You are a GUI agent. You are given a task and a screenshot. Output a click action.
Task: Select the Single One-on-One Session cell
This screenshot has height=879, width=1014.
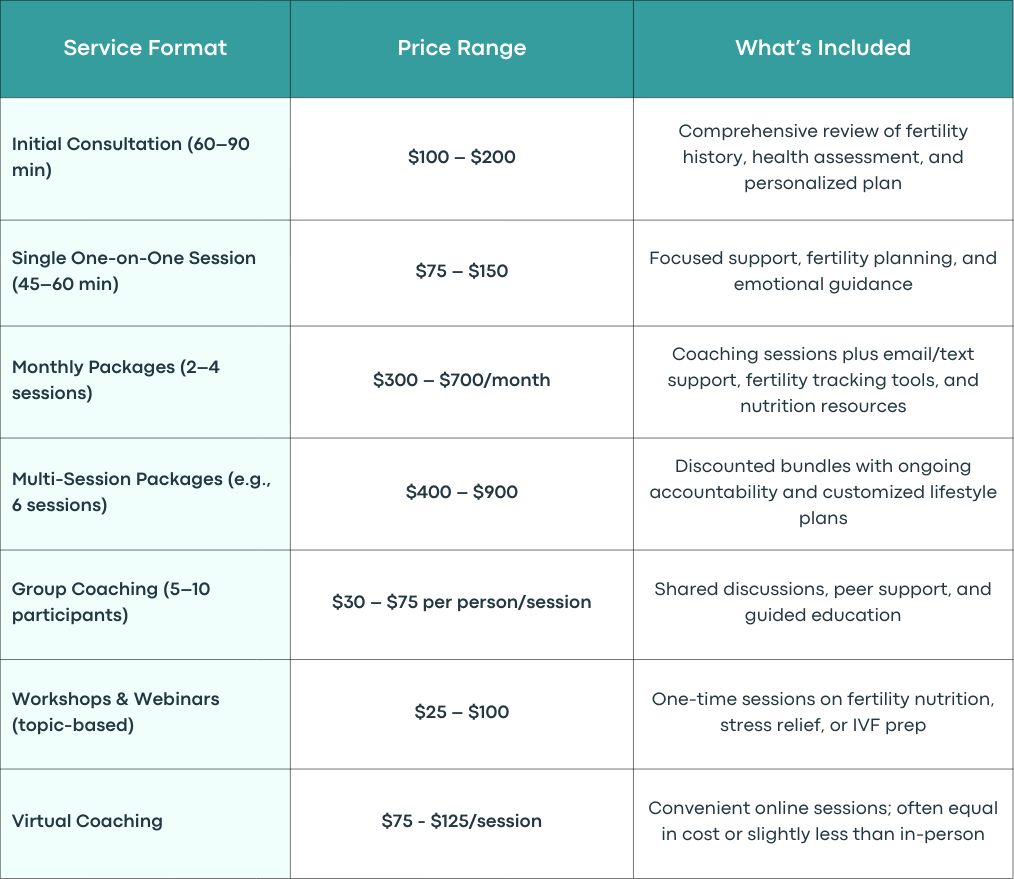pyautogui.click(x=145, y=273)
